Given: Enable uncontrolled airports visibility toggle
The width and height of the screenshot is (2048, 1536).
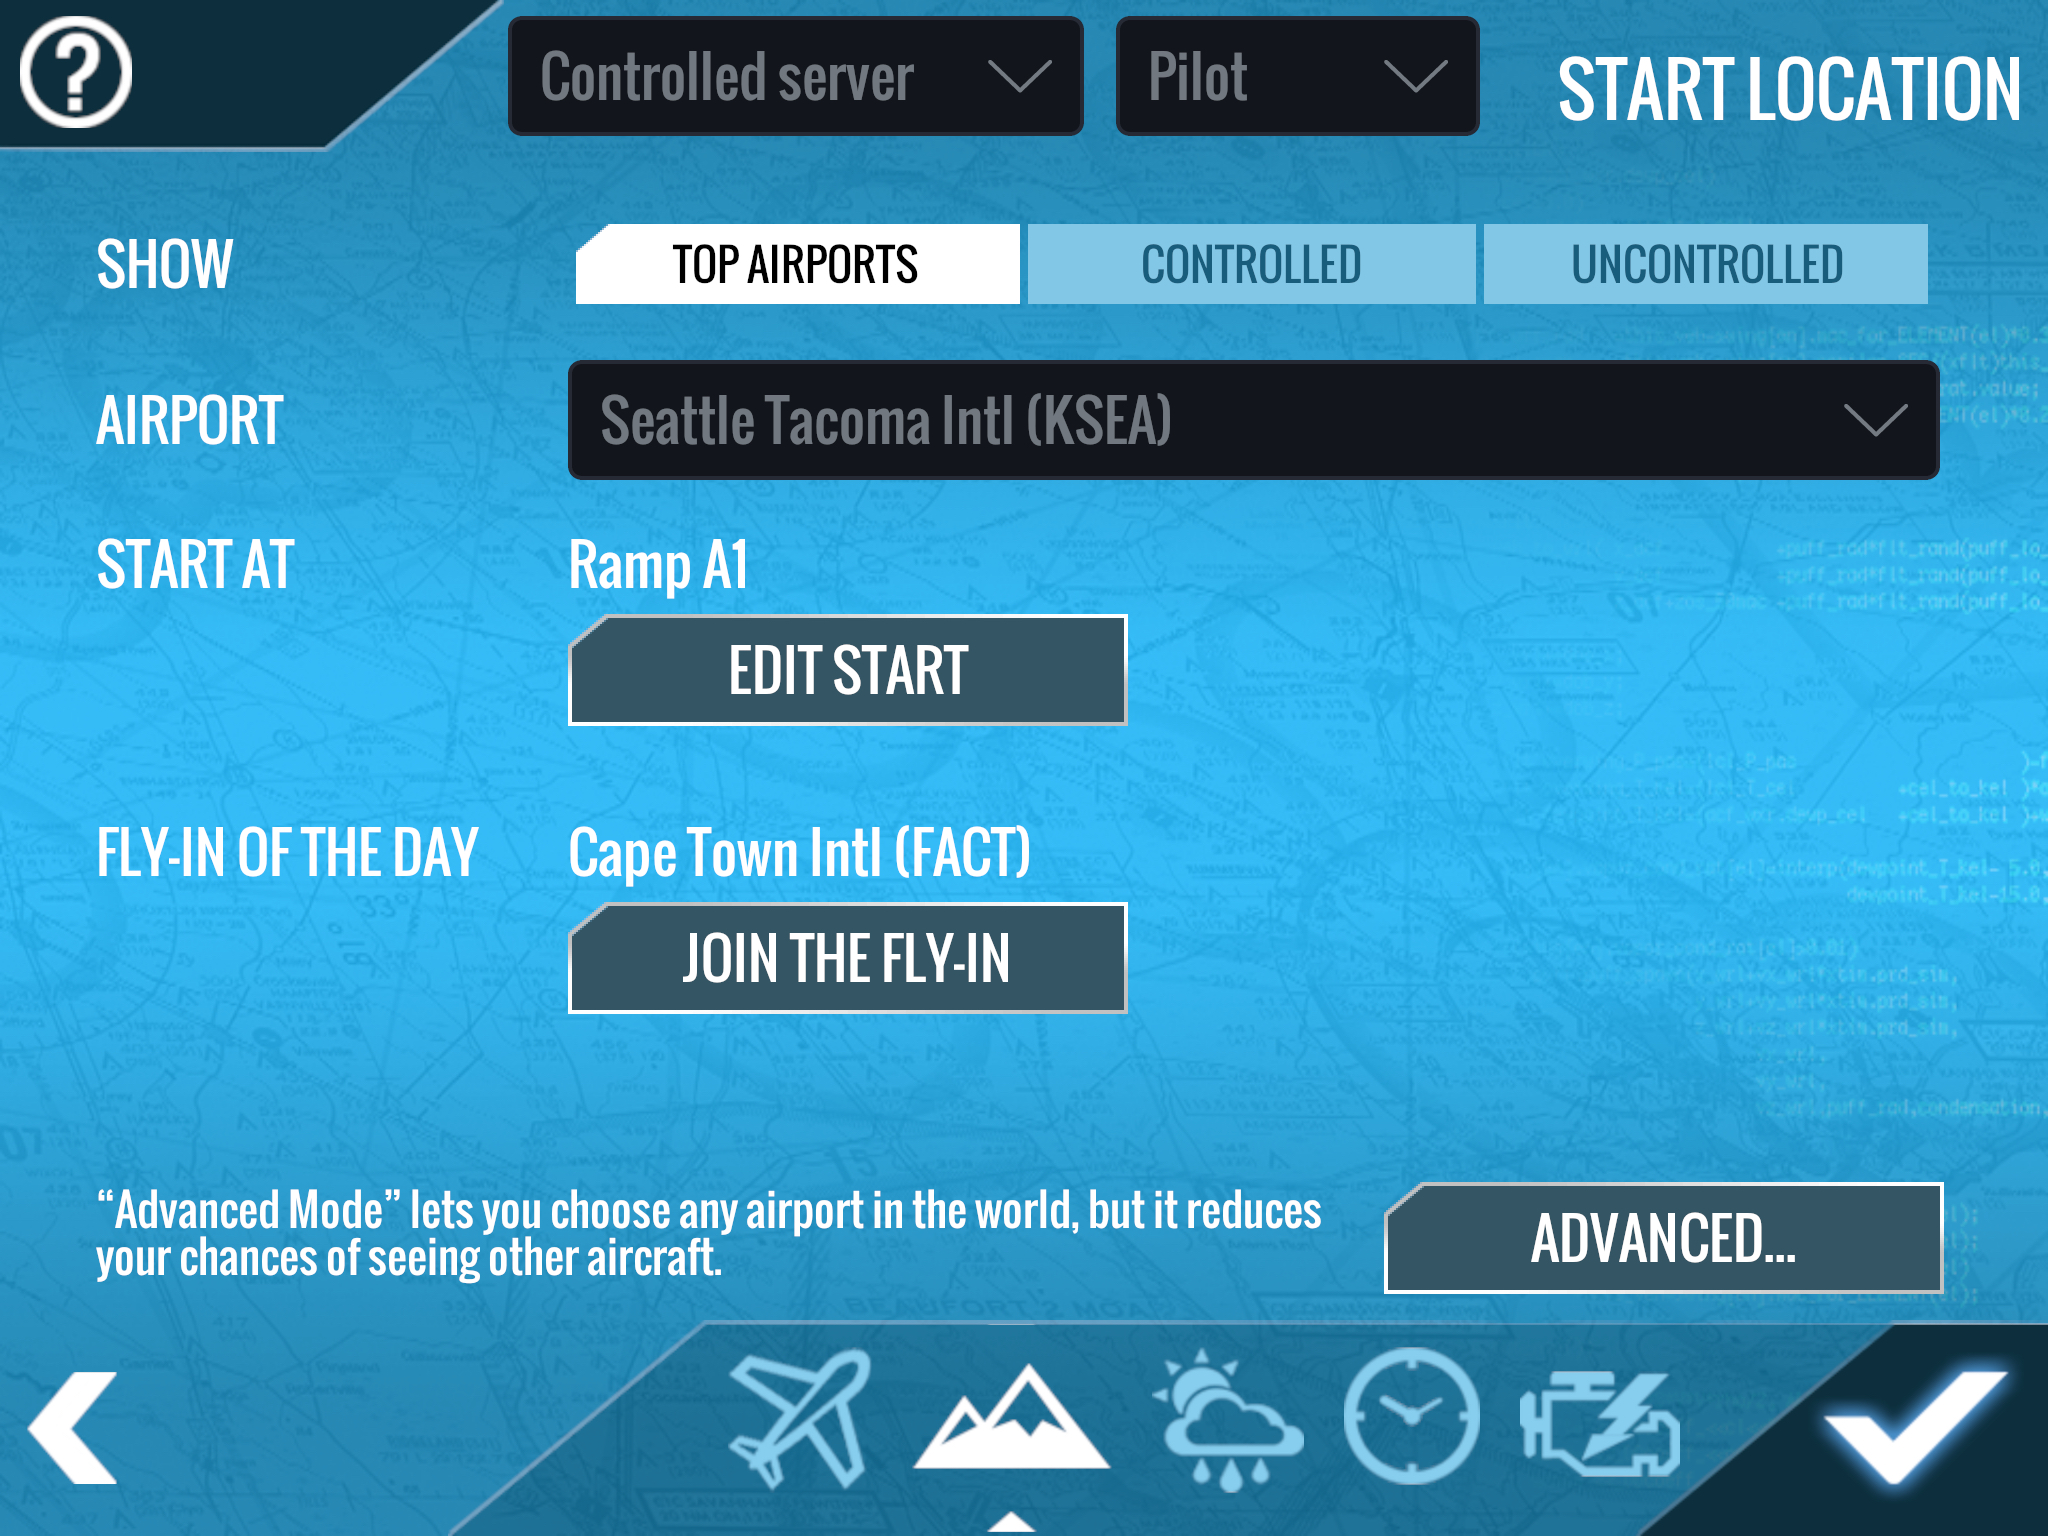Looking at the screenshot, I should (x=1706, y=261).
